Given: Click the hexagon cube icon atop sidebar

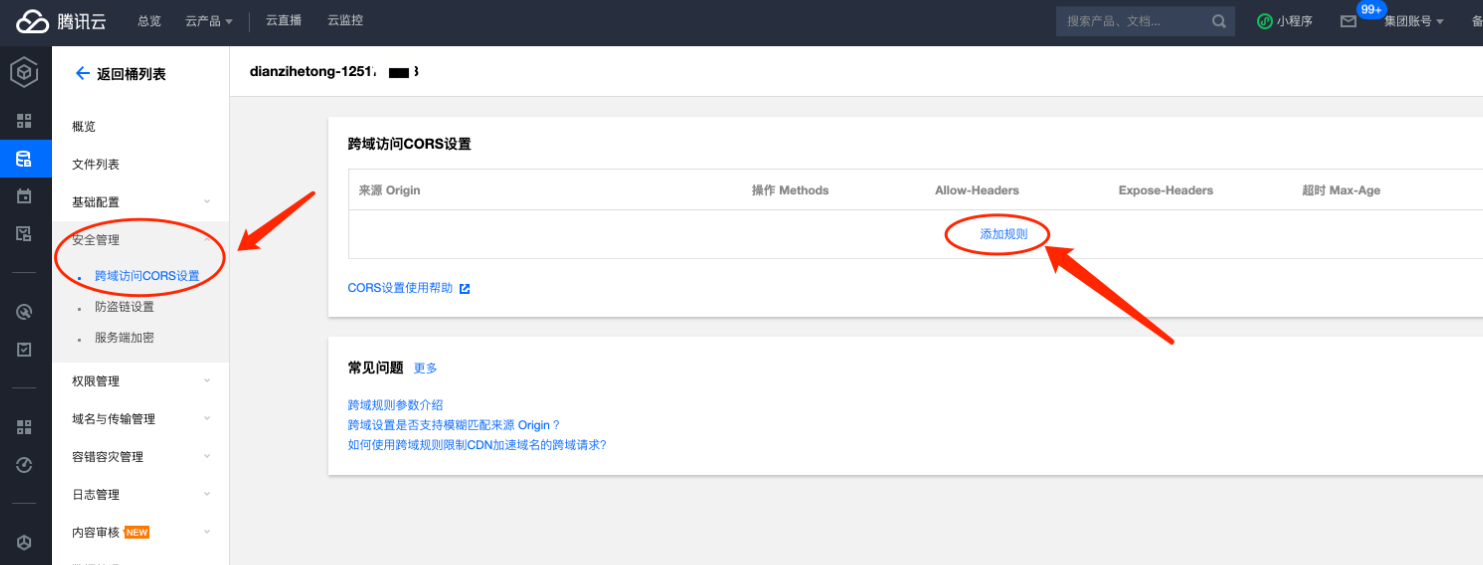Looking at the screenshot, I should (x=24, y=72).
